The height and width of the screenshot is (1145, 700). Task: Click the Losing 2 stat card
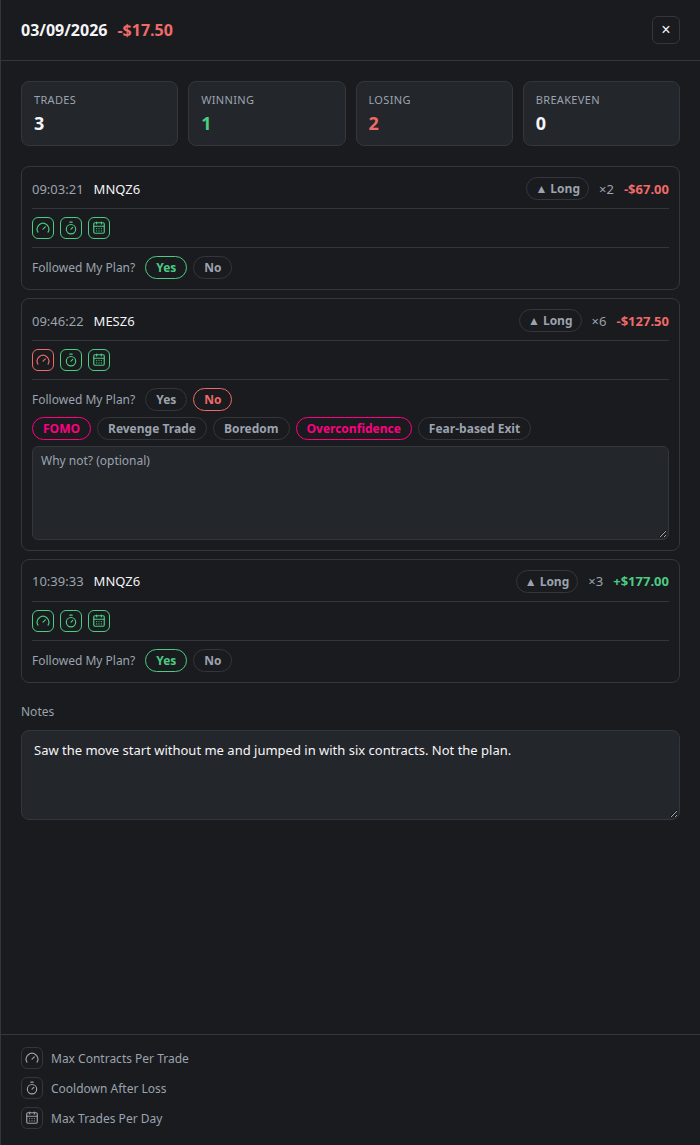tap(434, 113)
